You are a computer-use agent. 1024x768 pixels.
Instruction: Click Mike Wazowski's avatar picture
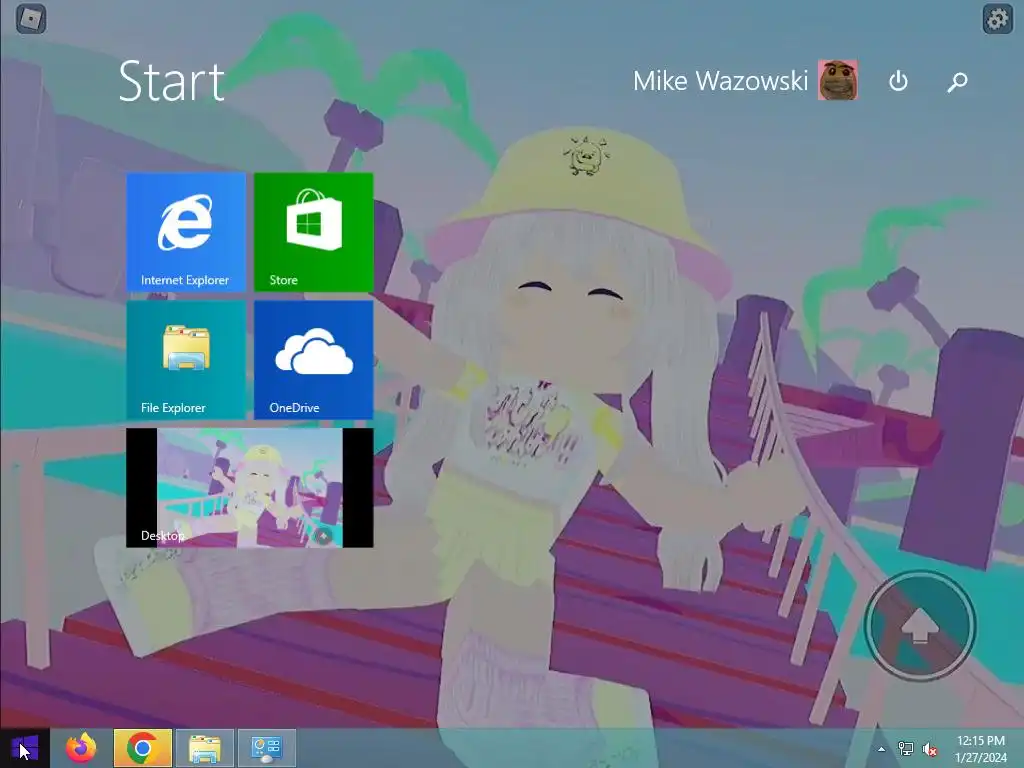click(x=838, y=80)
